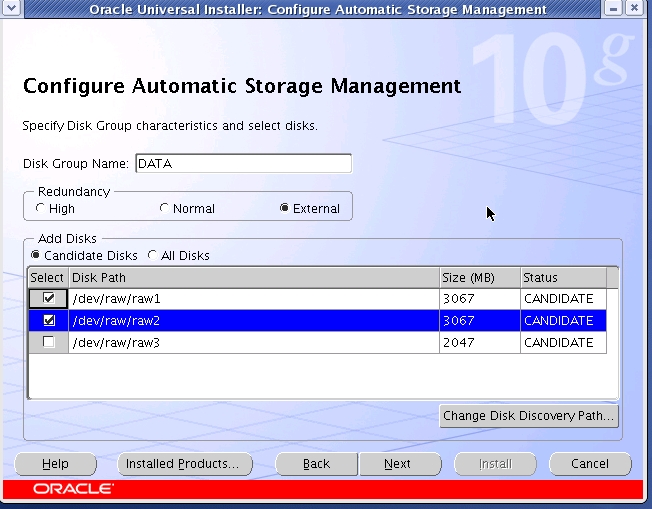This screenshot has width=652, height=509.
Task: Click CANDIDATE status of raw1 row
Action: click(x=563, y=299)
